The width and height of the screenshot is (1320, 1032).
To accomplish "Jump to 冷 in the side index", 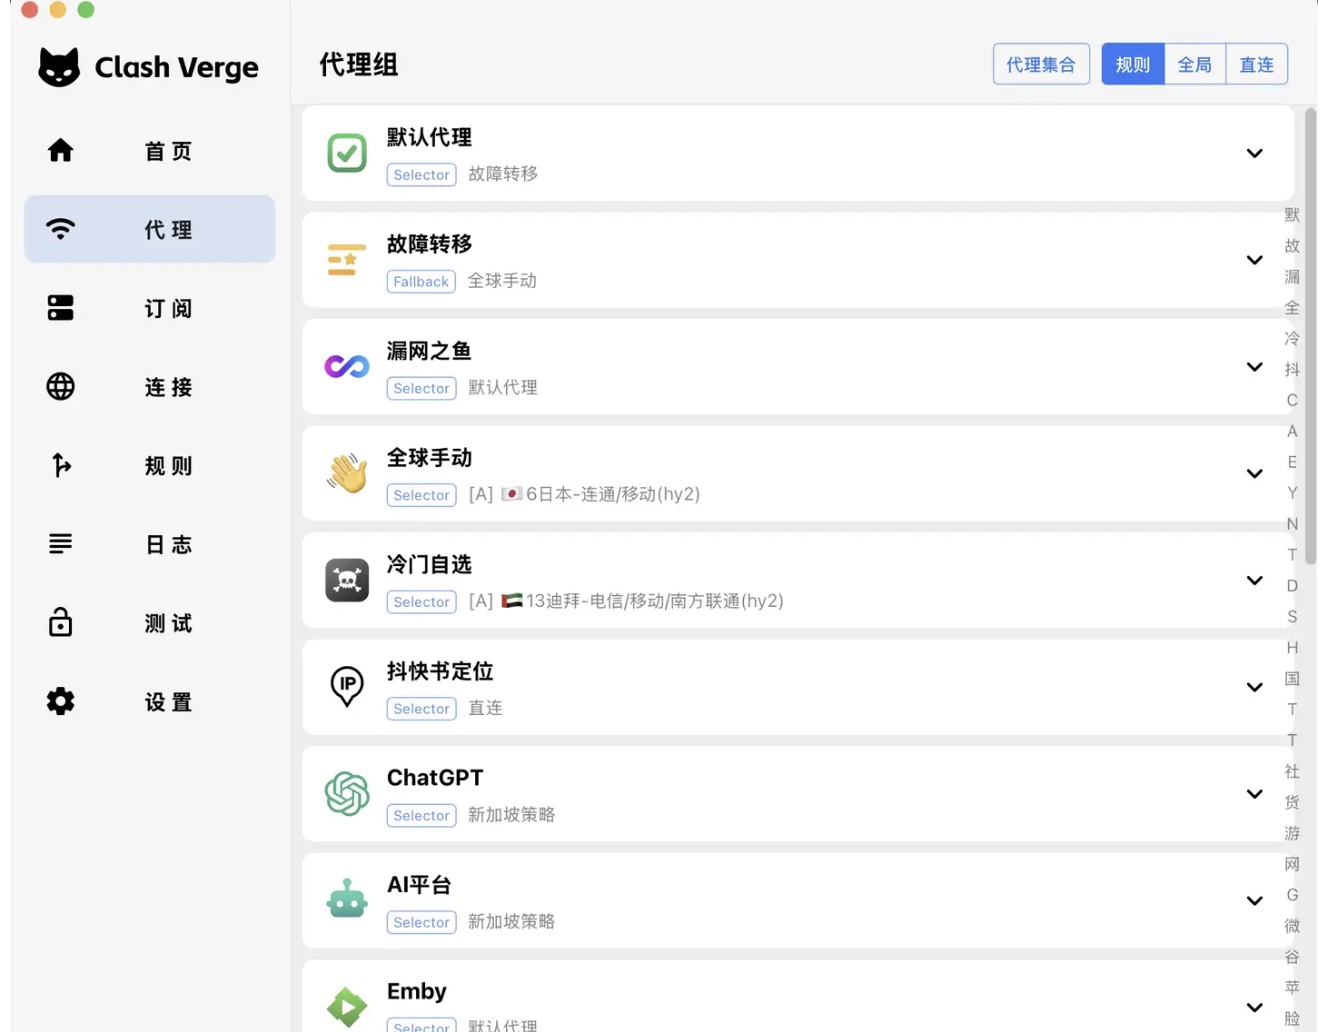I will 1292,339.
